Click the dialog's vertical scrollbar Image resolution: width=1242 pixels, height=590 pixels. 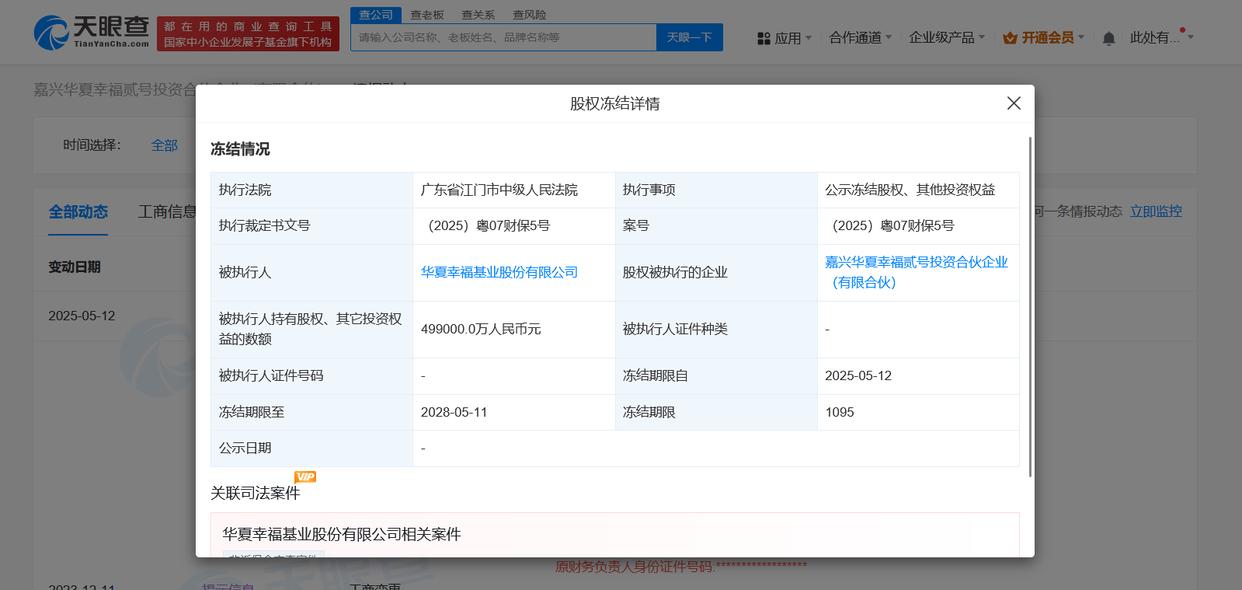pos(1029,305)
